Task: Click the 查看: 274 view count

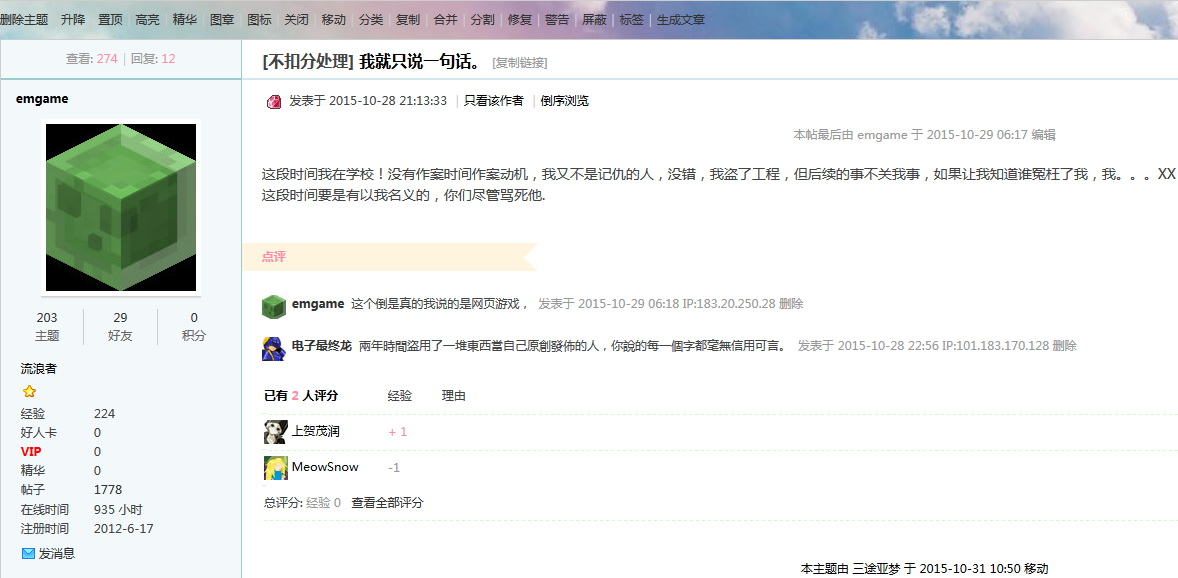Action: pyautogui.click(x=92, y=59)
